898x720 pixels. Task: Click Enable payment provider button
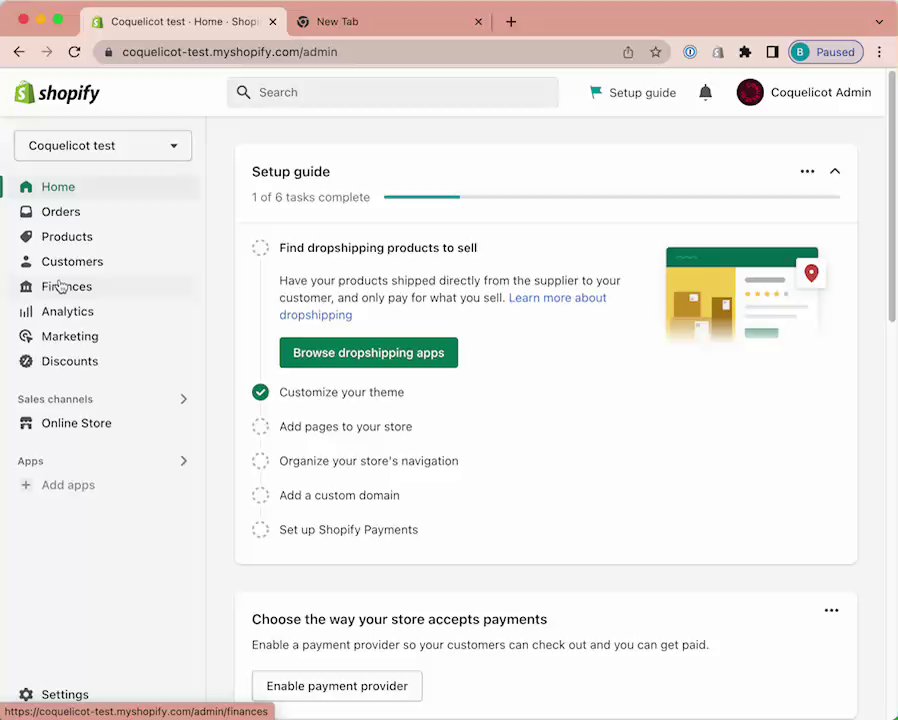pyautogui.click(x=337, y=686)
